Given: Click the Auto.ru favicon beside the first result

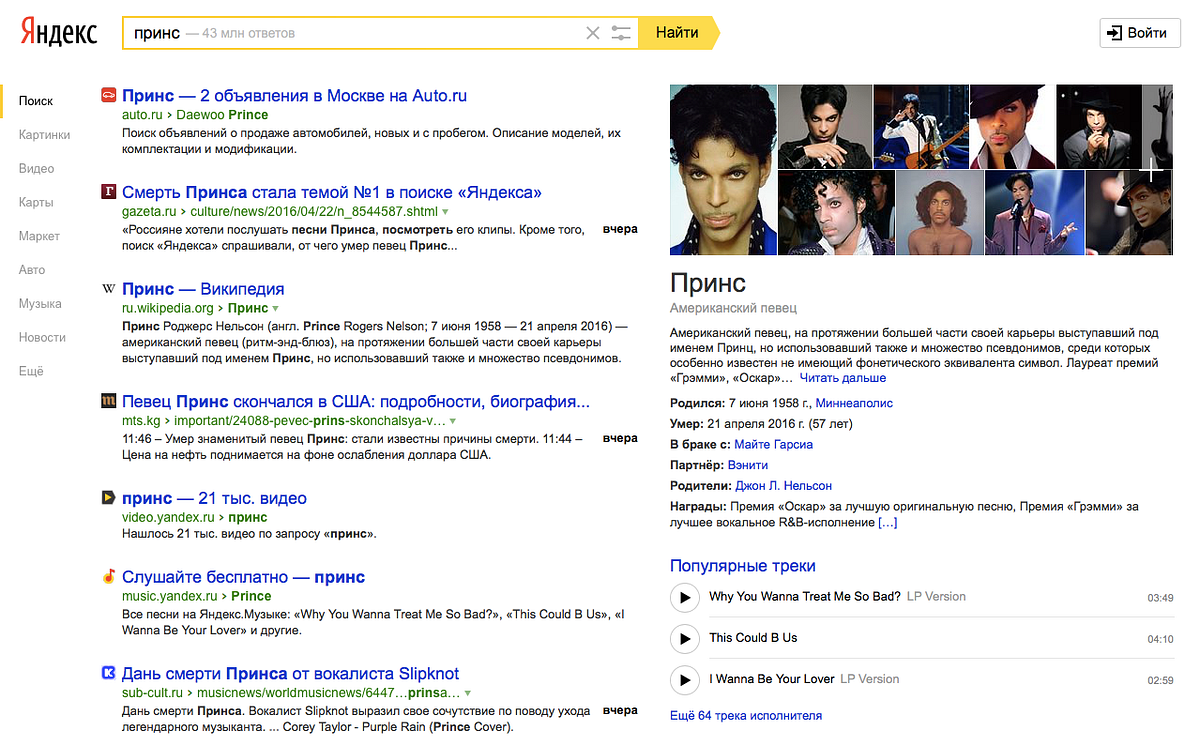Looking at the screenshot, I should point(109,96).
